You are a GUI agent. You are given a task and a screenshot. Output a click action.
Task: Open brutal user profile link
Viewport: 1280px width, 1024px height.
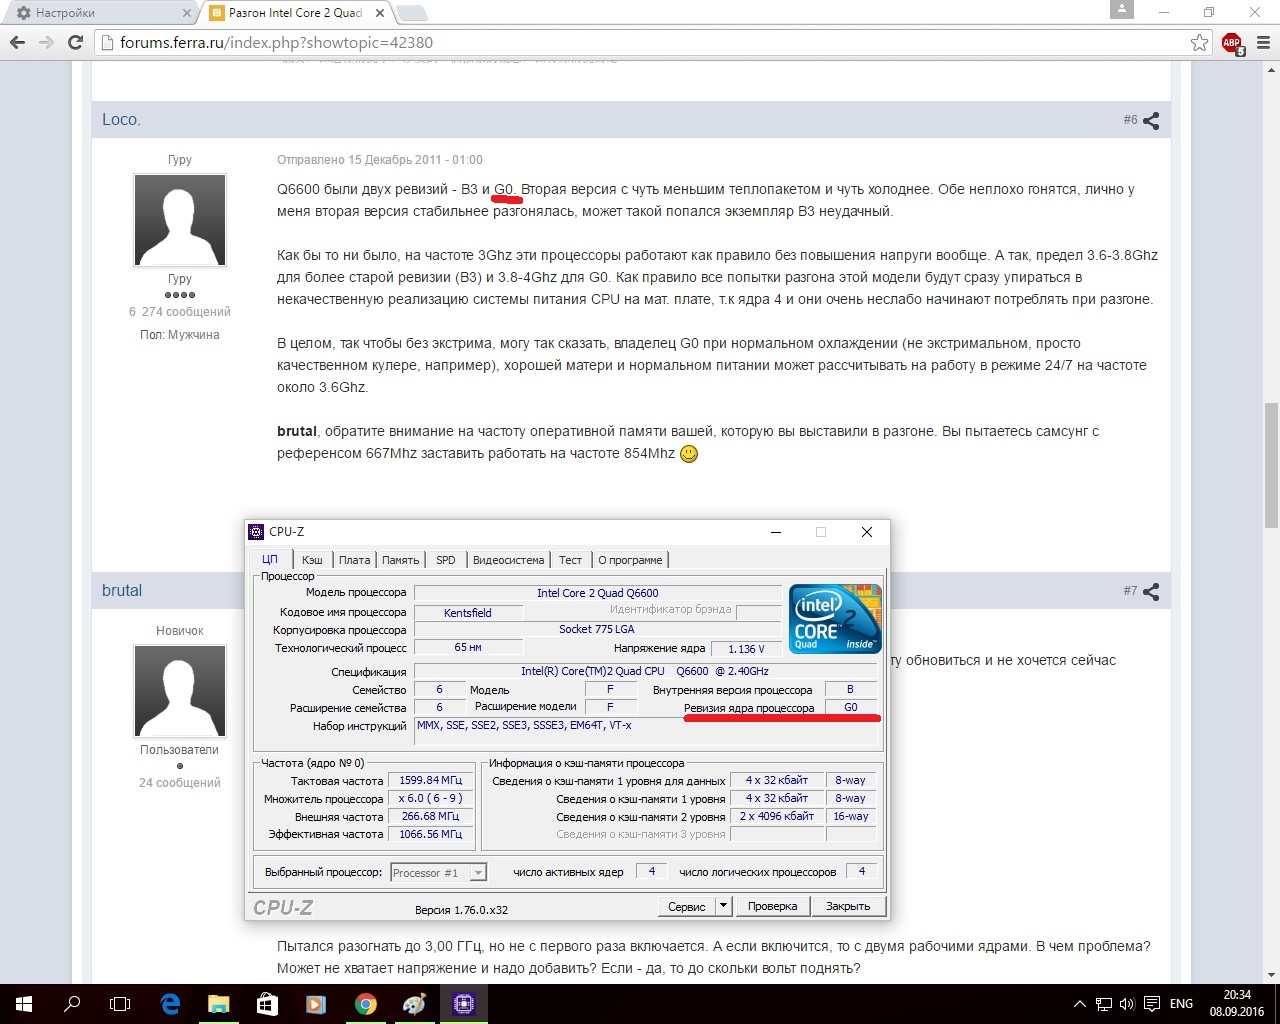coord(122,590)
